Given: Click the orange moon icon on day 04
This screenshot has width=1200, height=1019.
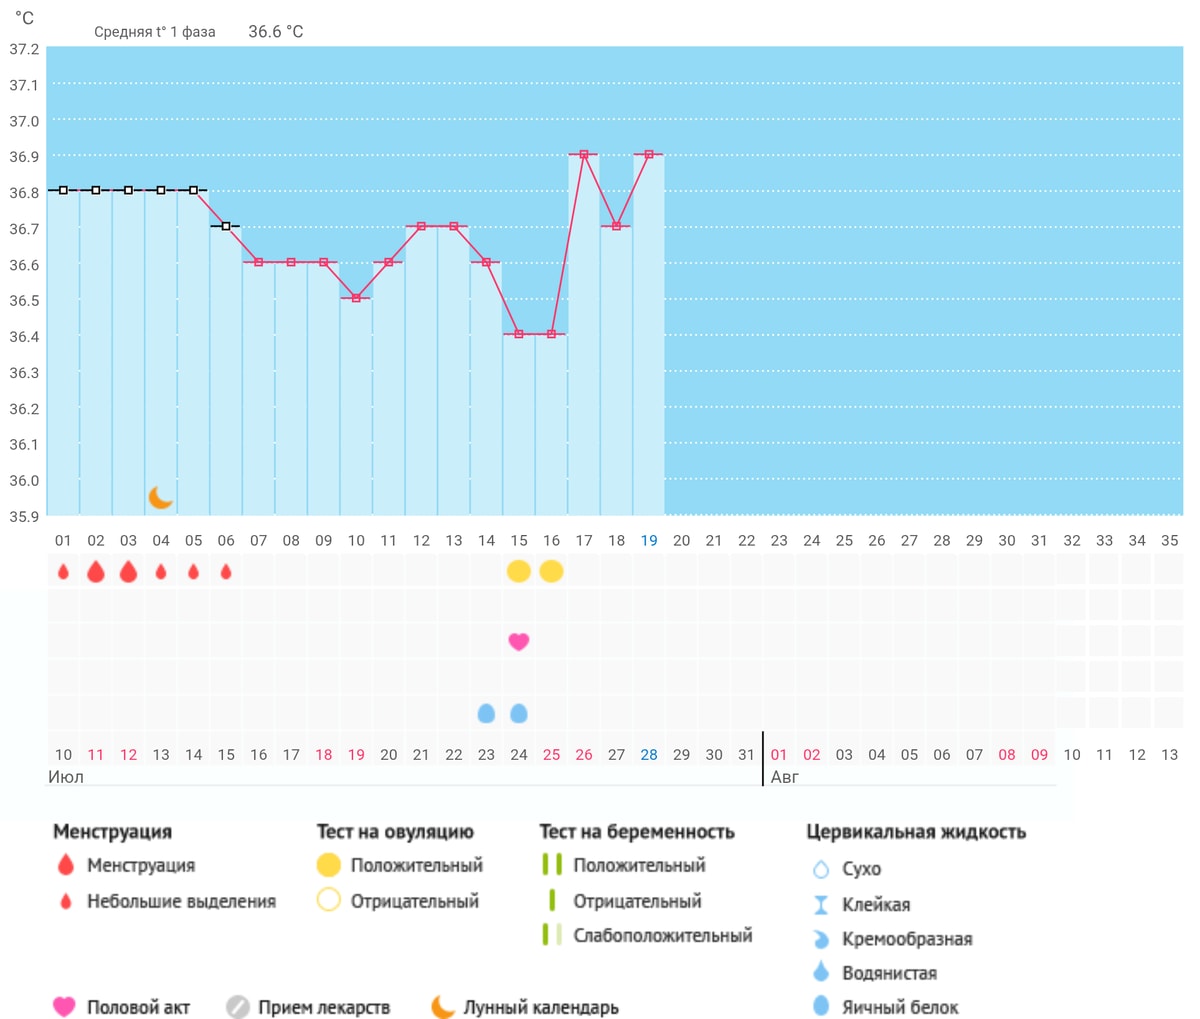Looking at the screenshot, I should (160, 497).
